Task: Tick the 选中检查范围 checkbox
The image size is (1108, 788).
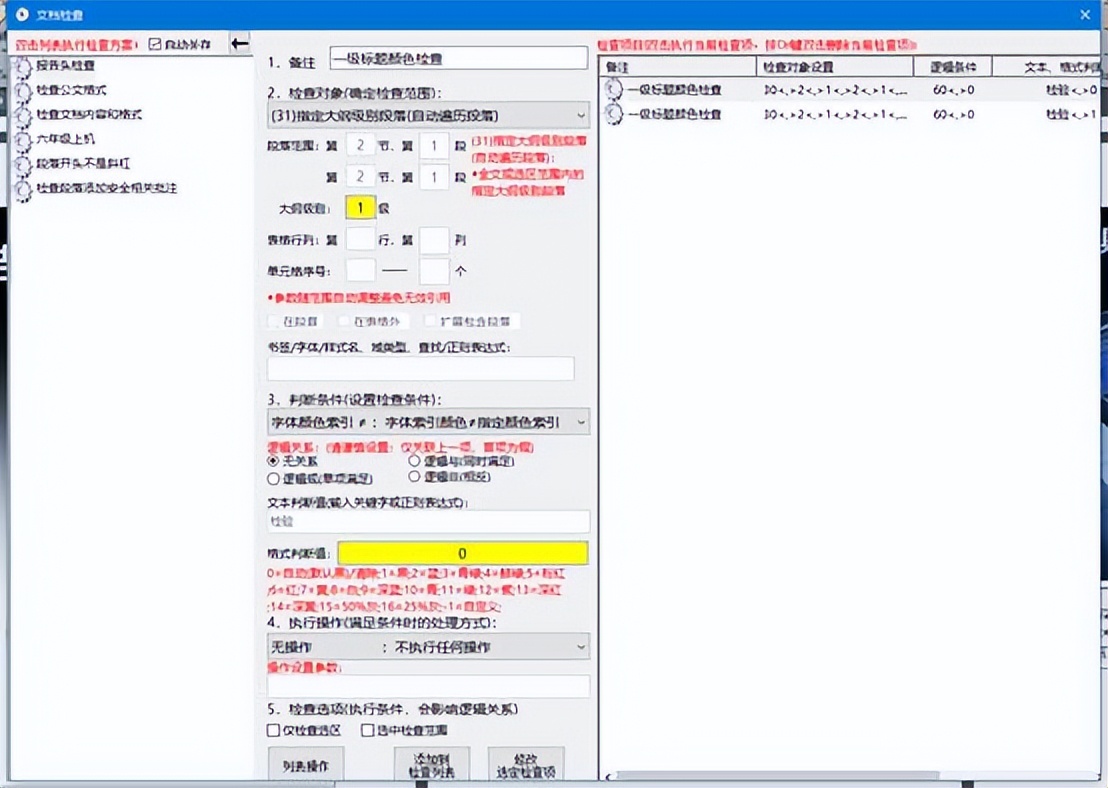Action: click(367, 730)
